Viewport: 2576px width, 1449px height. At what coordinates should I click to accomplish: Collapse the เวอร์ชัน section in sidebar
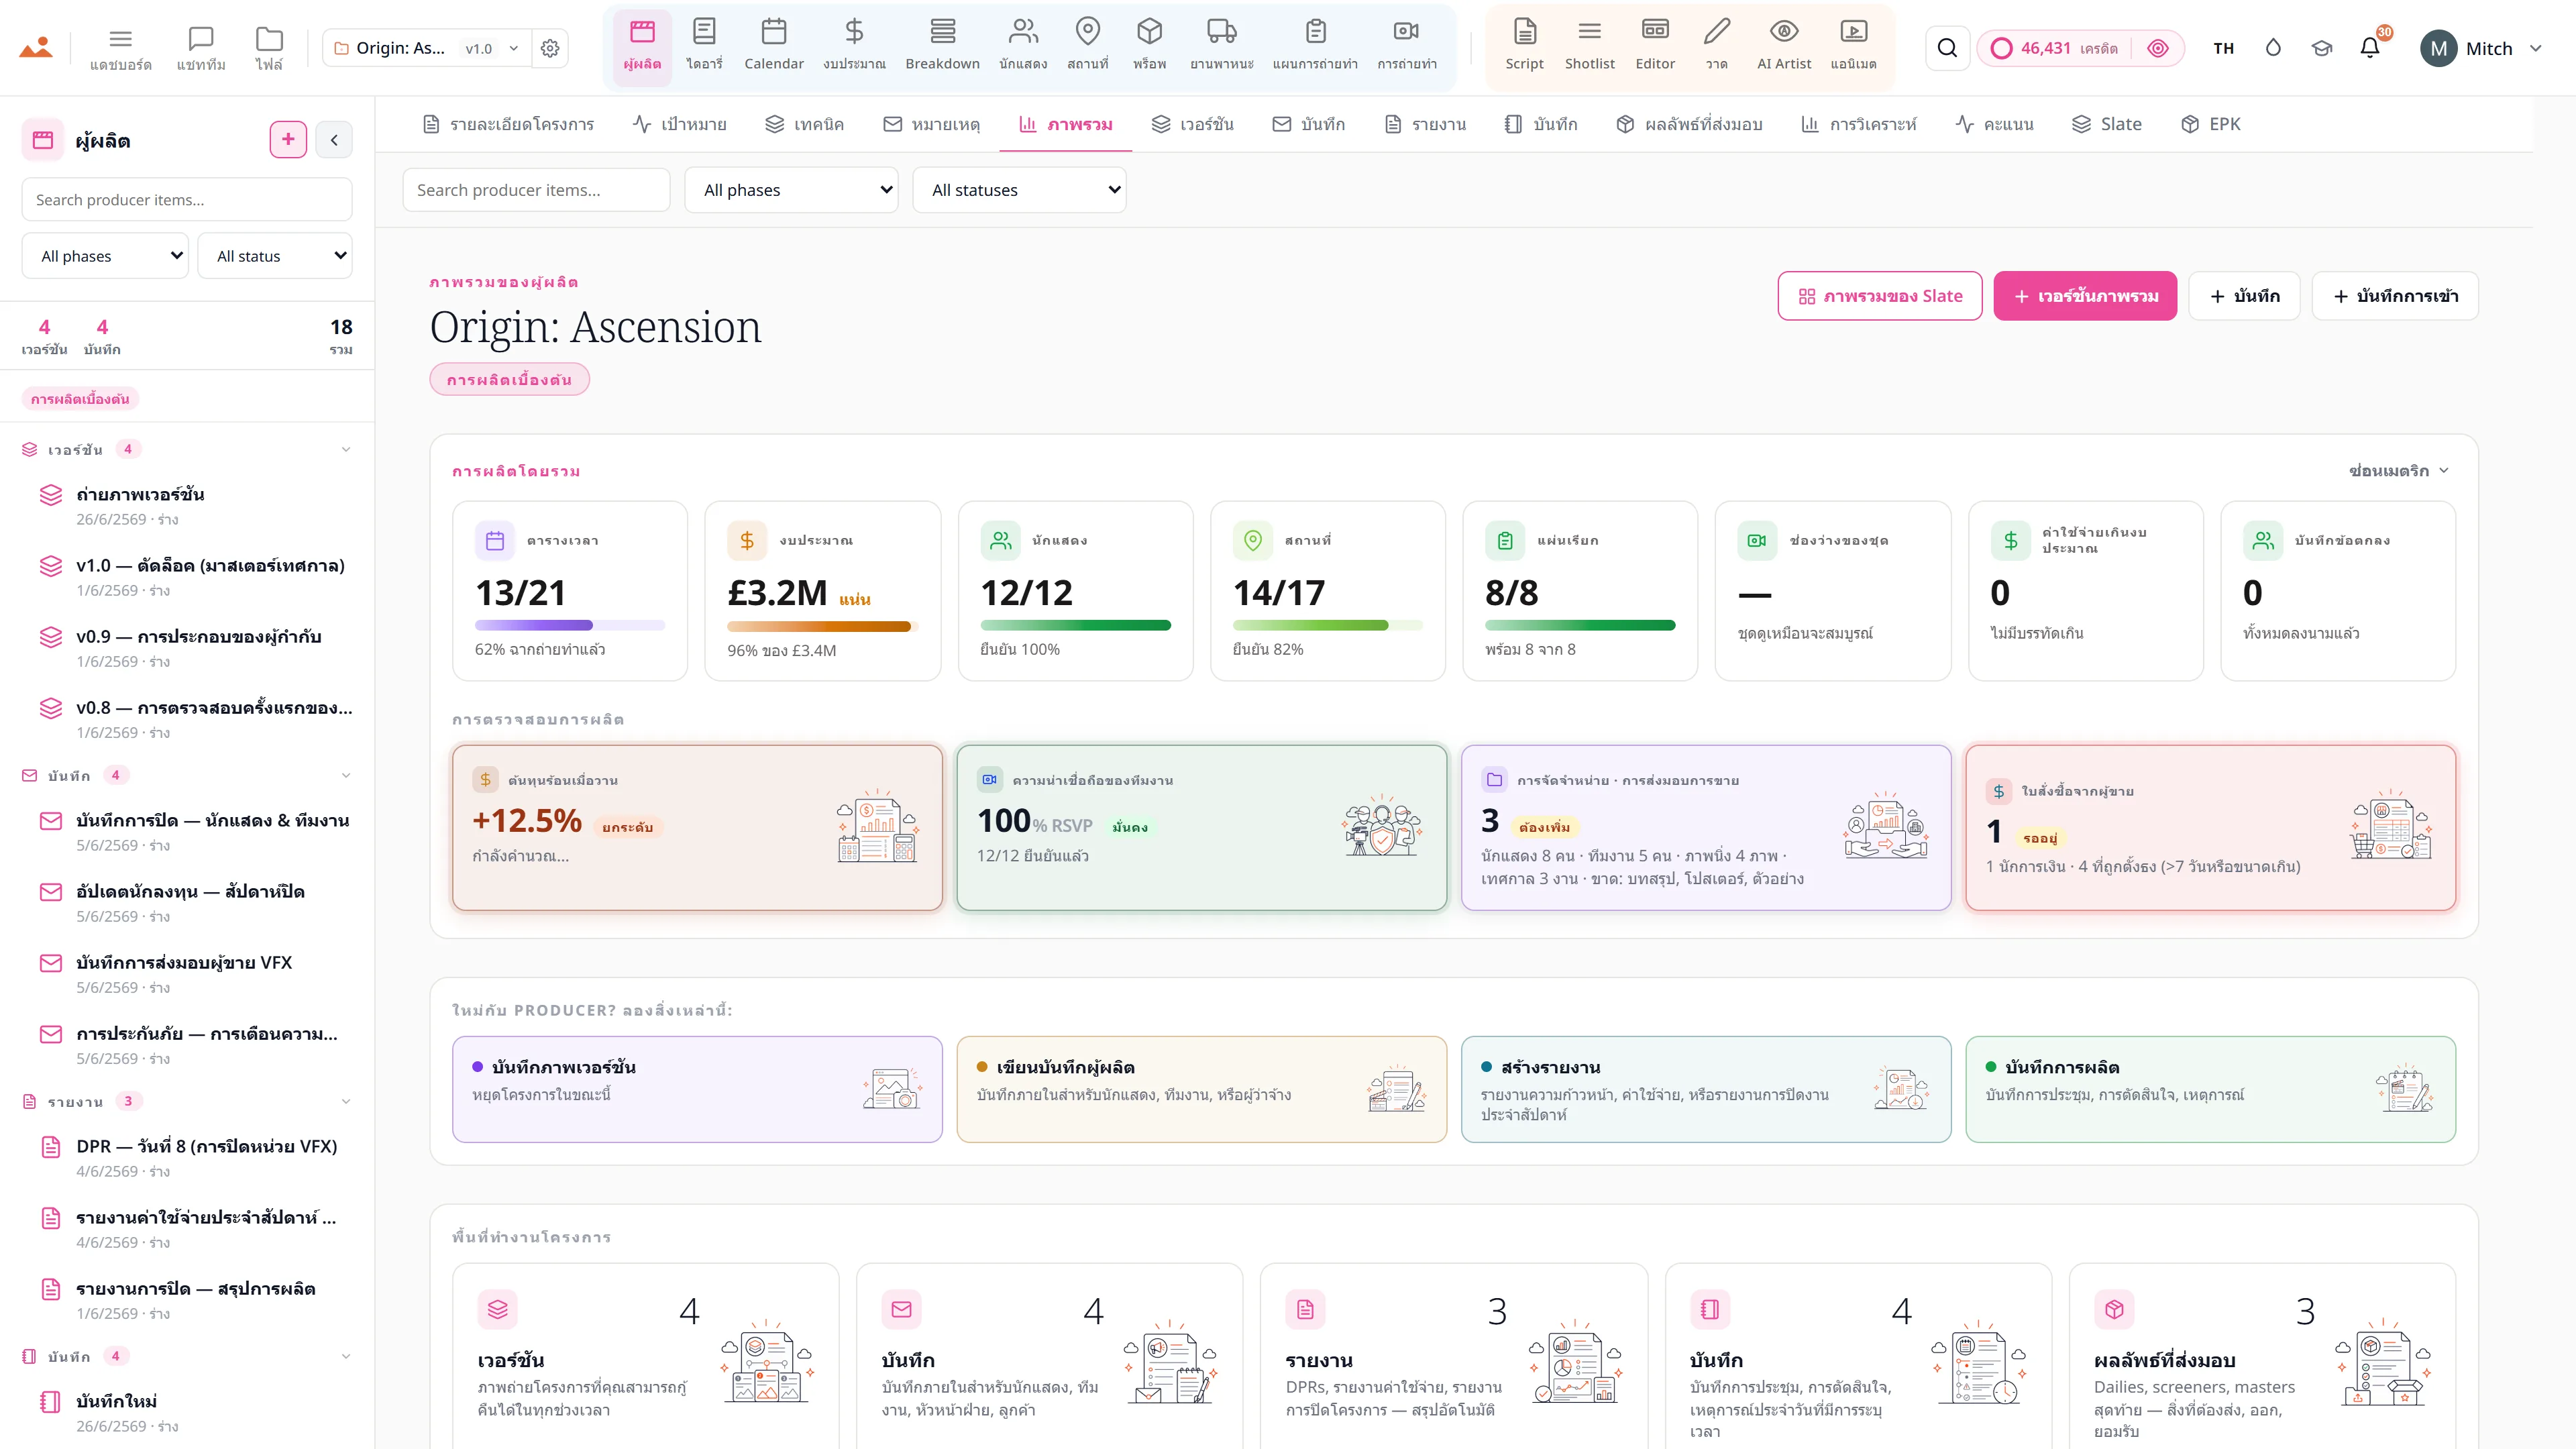(x=346, y=449)
